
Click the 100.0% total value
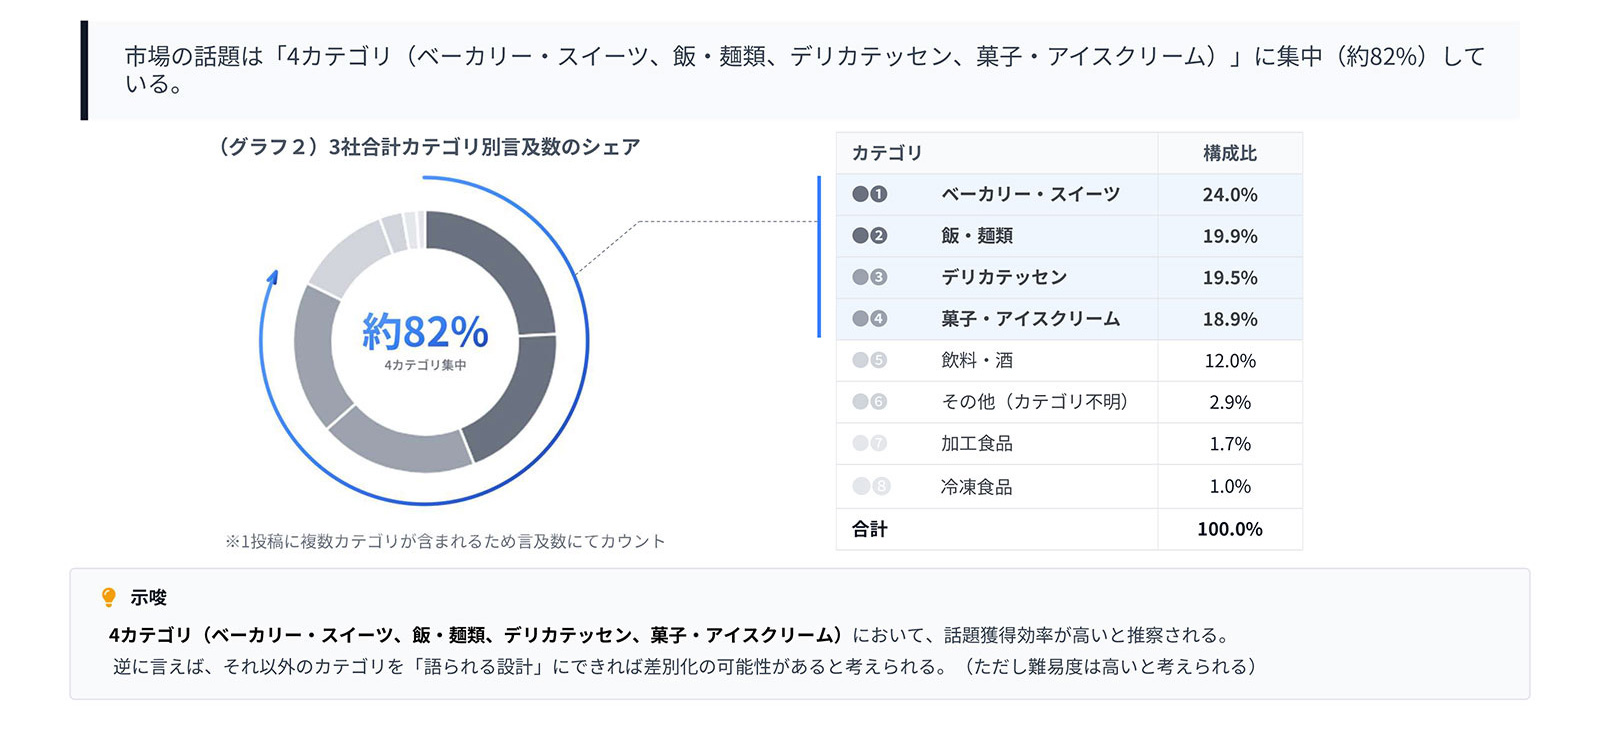coord(1229,529)
